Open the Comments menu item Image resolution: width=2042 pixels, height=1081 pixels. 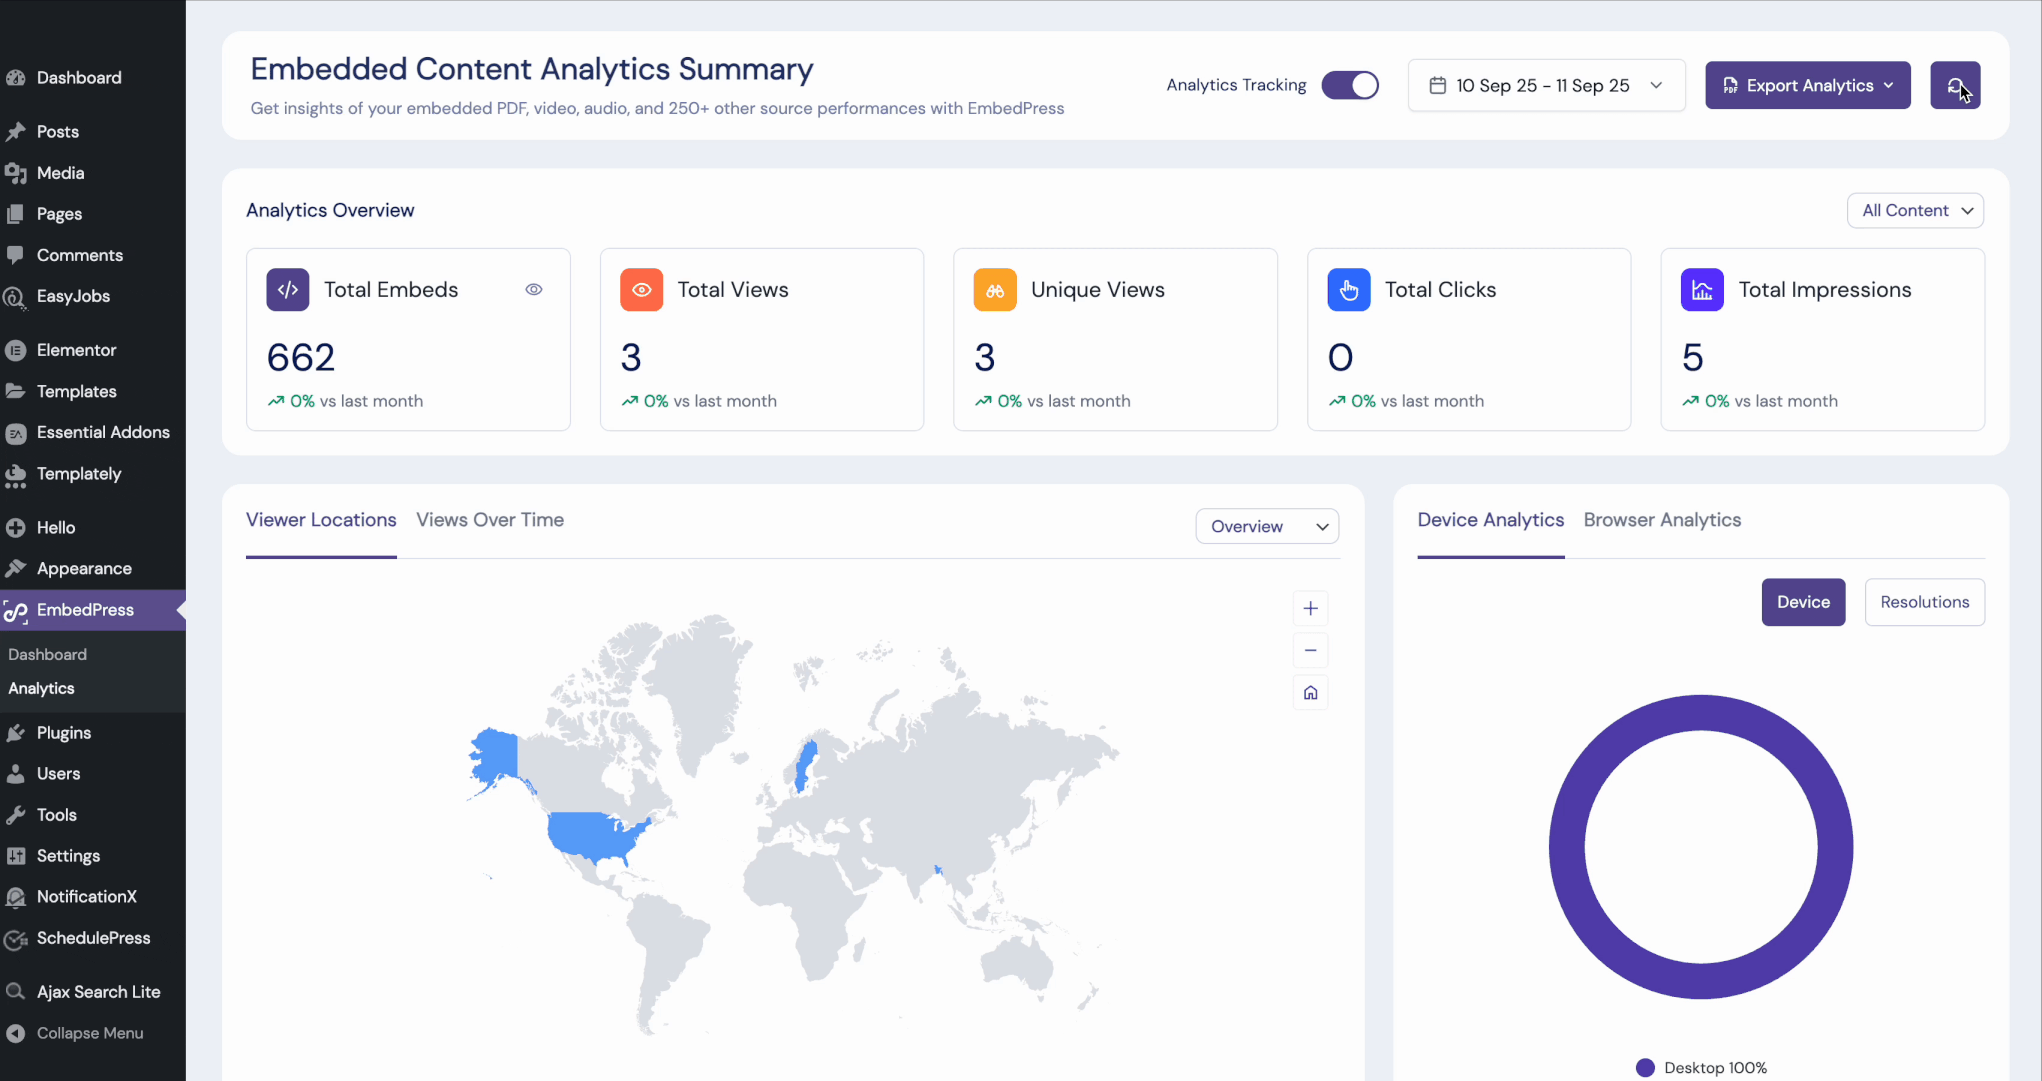(92, 254)
